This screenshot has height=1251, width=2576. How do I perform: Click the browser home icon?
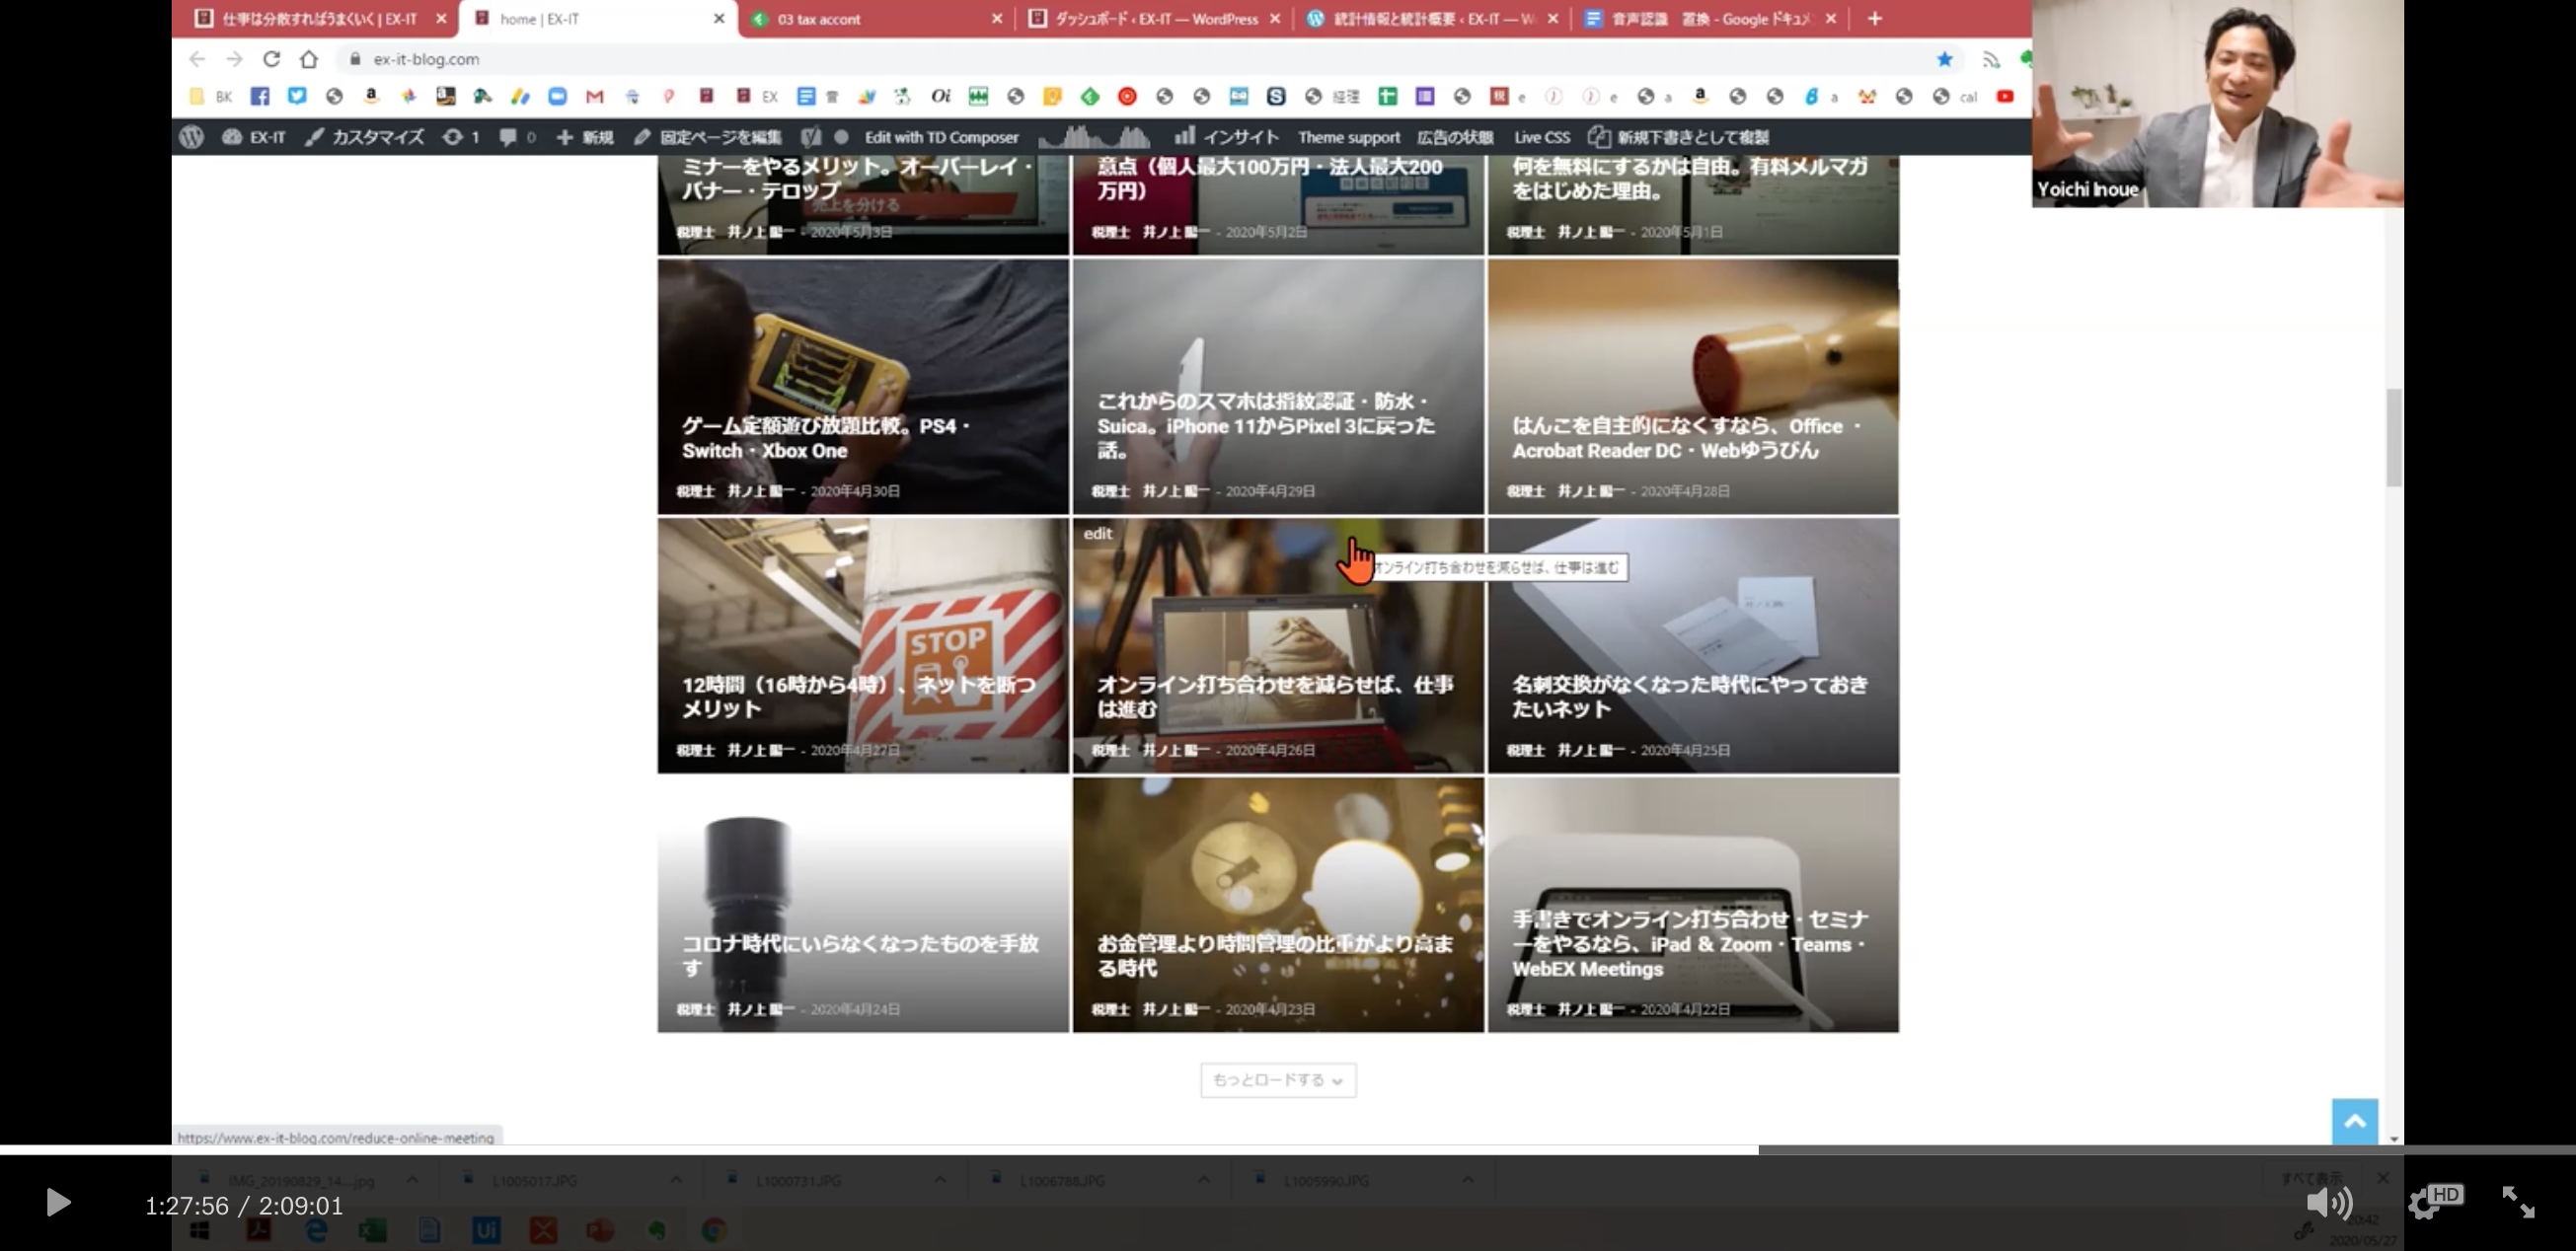tap(309, 59)
